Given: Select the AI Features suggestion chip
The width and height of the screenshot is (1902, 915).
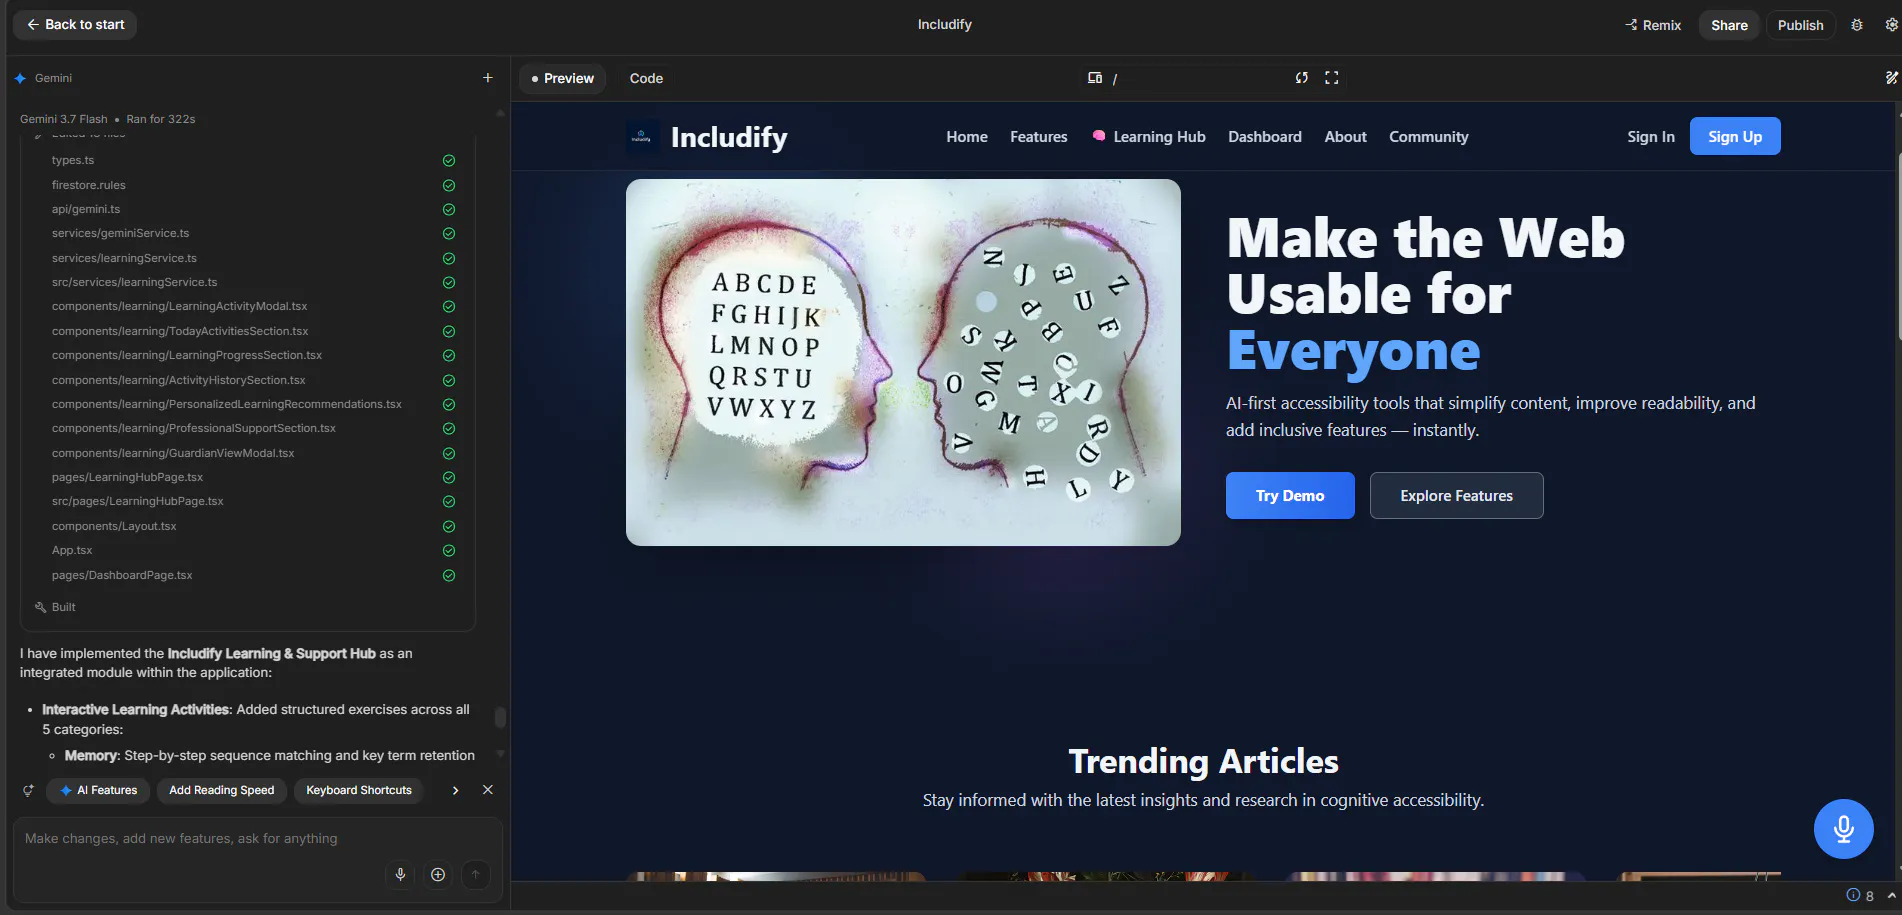Looking at the screenshot, I should [x=99, y=790].
